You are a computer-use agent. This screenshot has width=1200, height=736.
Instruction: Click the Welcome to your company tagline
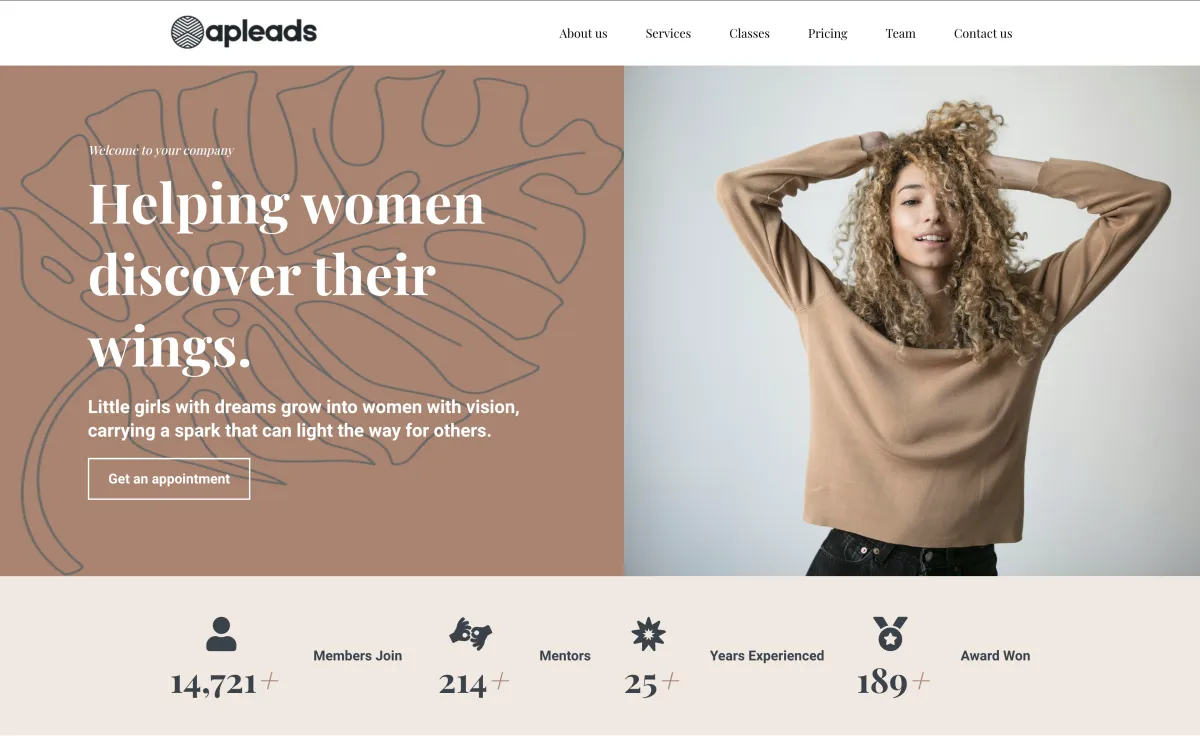[x=161, y=150]
